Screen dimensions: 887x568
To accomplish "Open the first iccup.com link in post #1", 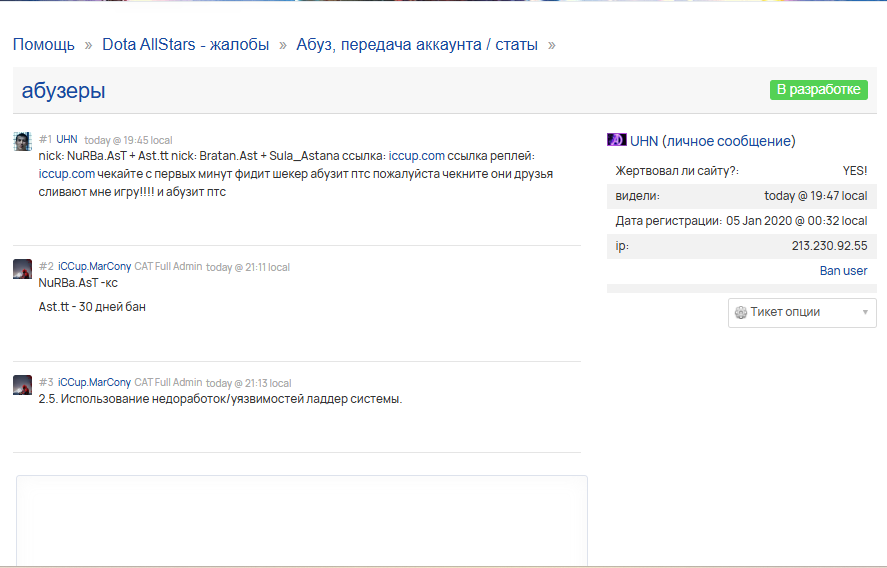I will [x=417, y=156].
